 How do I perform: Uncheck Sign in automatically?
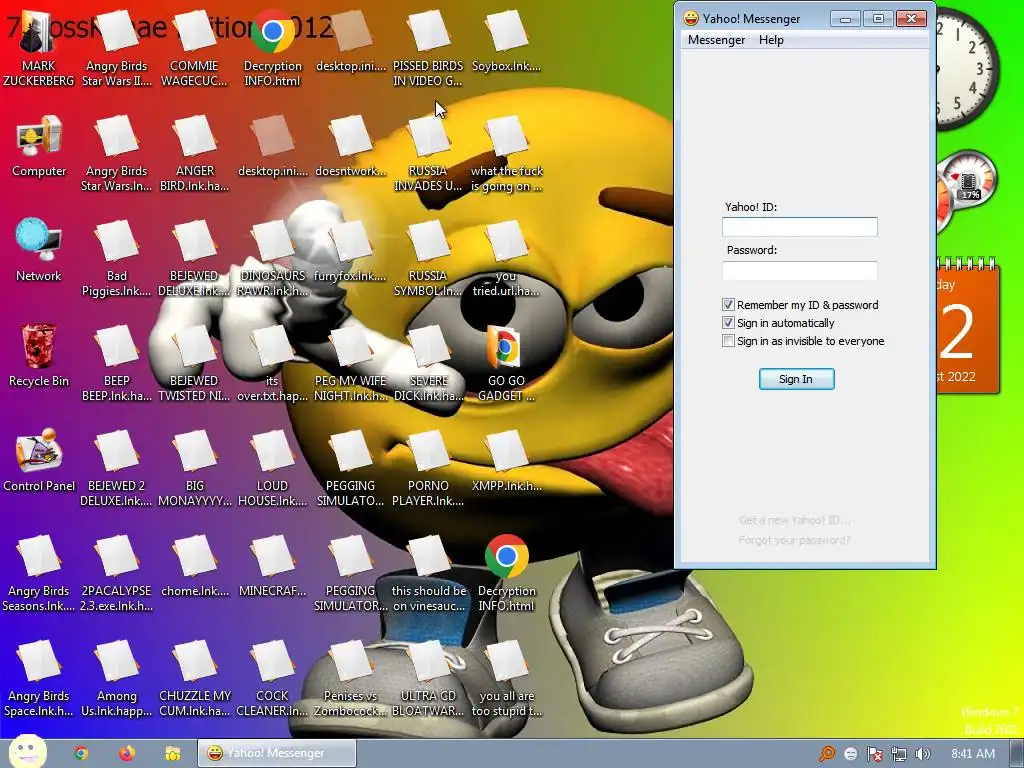[728, 323]
